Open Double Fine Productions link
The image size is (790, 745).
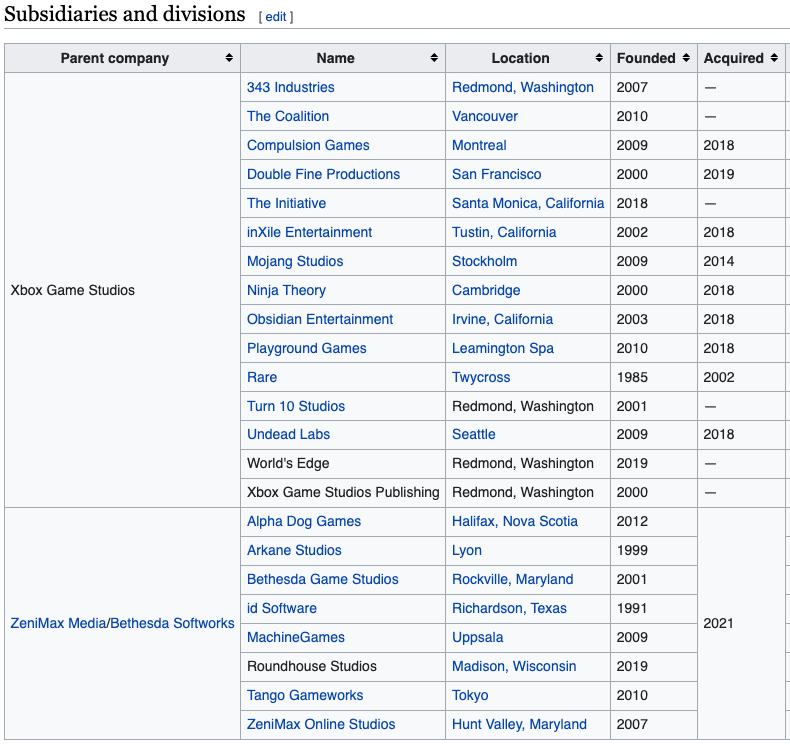pos(323,174)
